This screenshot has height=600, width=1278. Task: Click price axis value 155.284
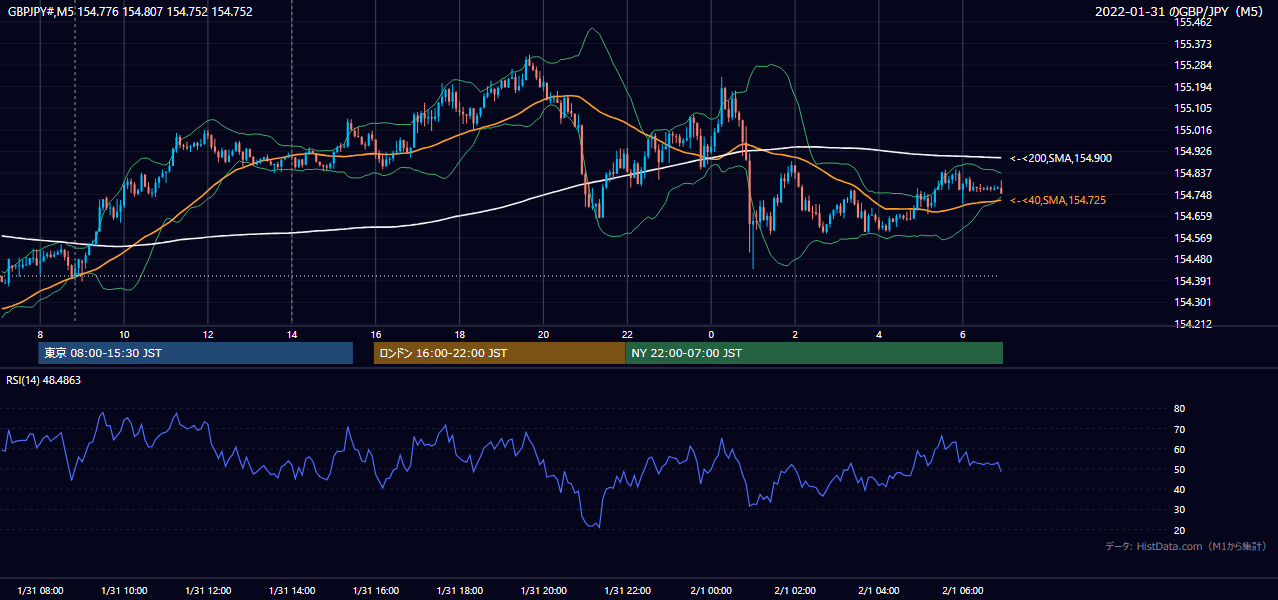[1194, 65]
